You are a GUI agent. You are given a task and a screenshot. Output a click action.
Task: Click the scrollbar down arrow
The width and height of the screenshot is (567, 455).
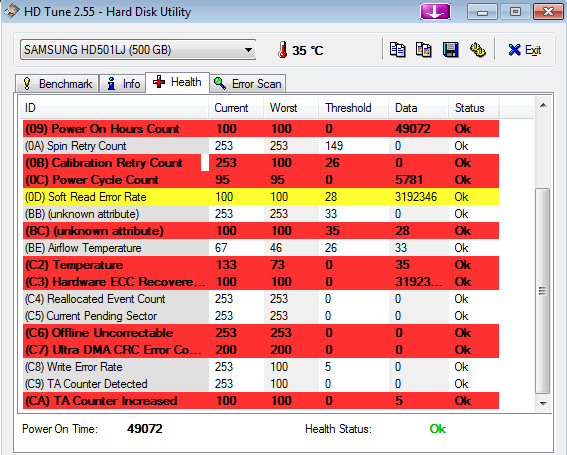[543, 403]
